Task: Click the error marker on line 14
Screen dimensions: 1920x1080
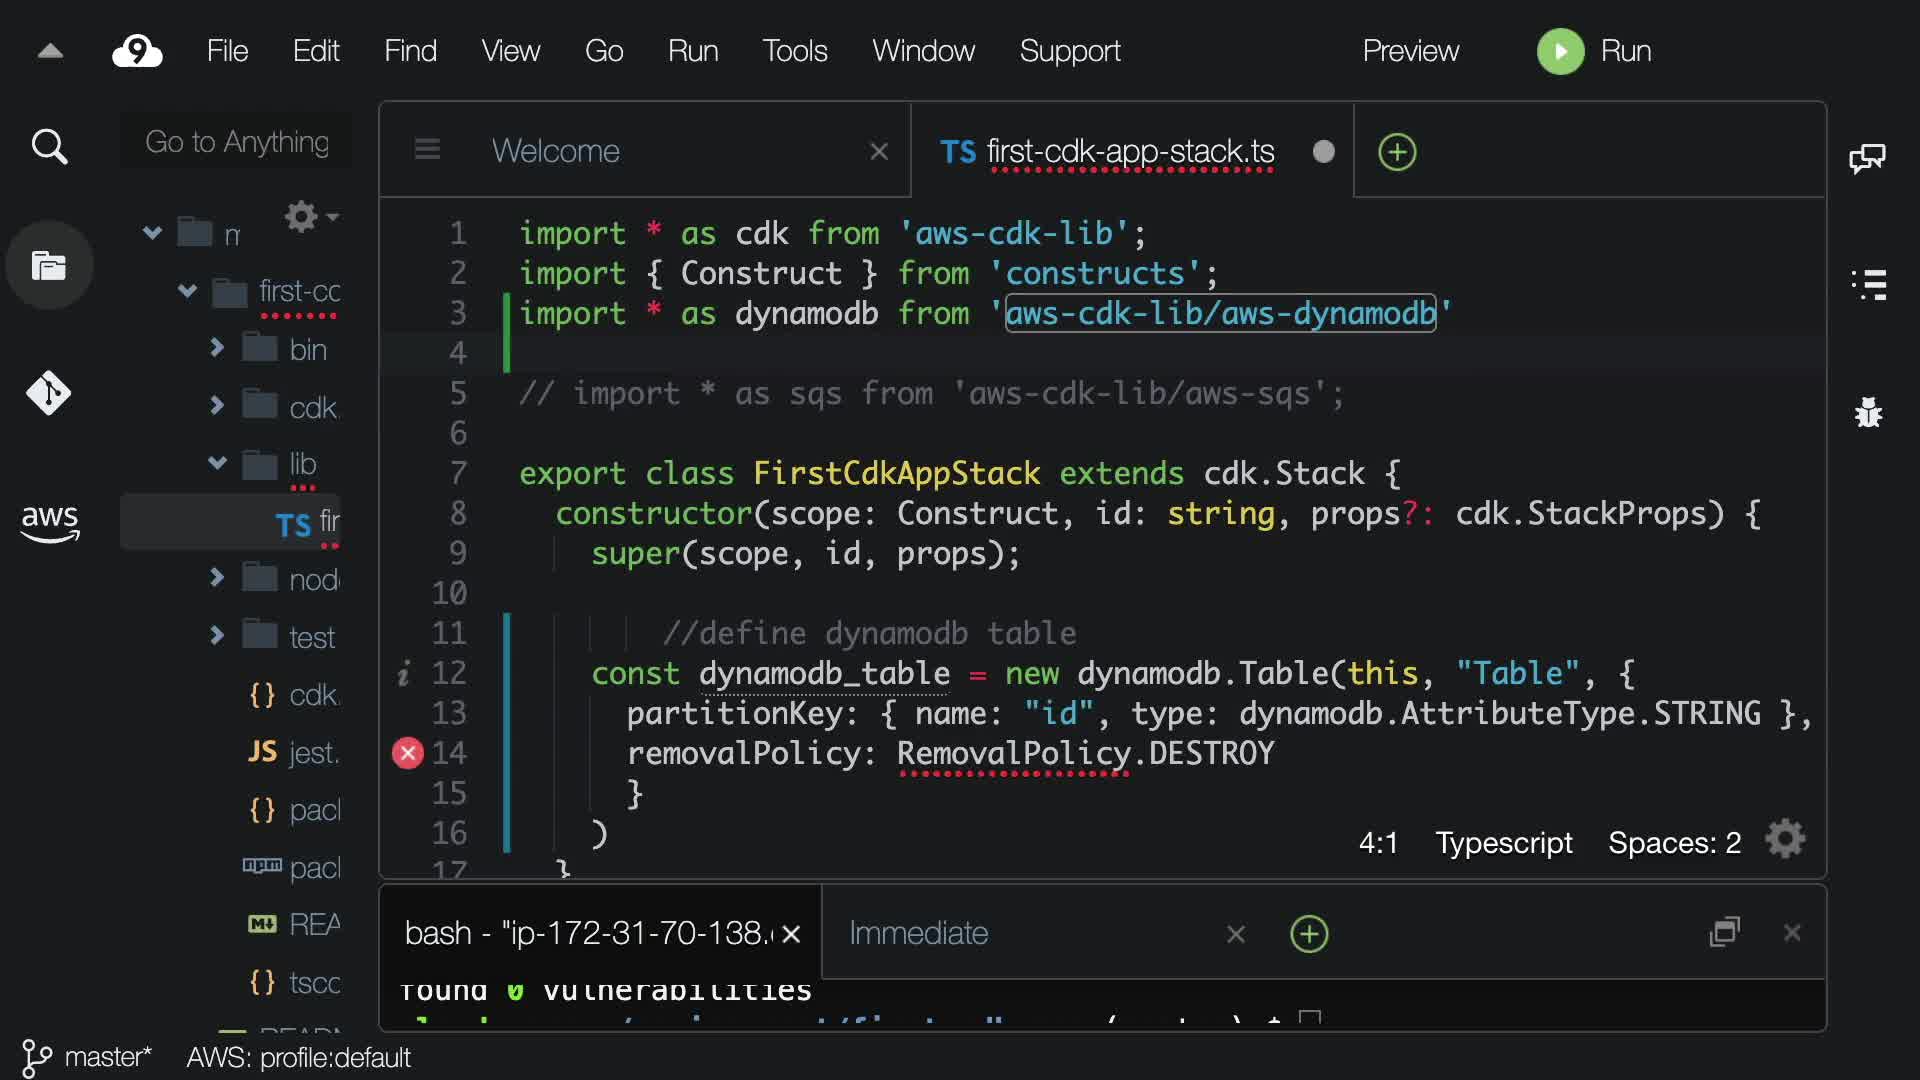Action: [407, 753]
